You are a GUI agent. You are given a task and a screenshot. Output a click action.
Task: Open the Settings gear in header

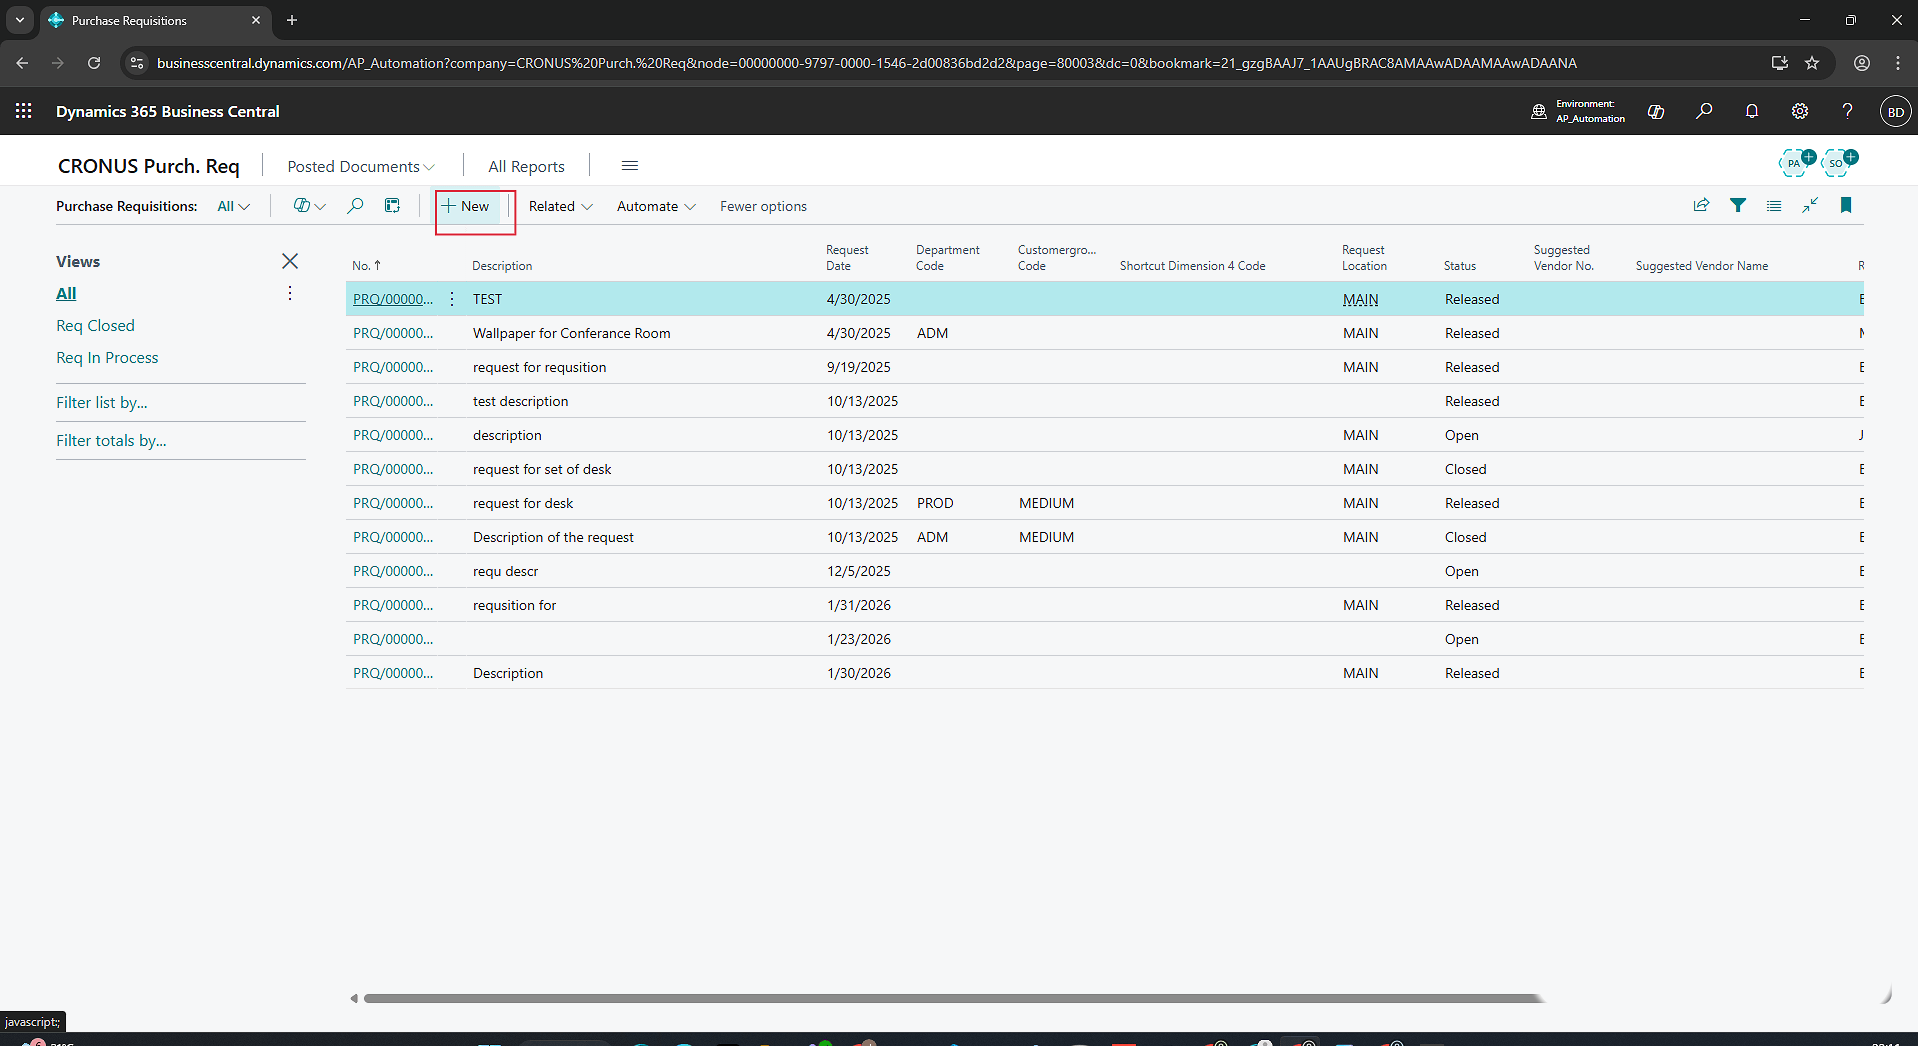1799,111
